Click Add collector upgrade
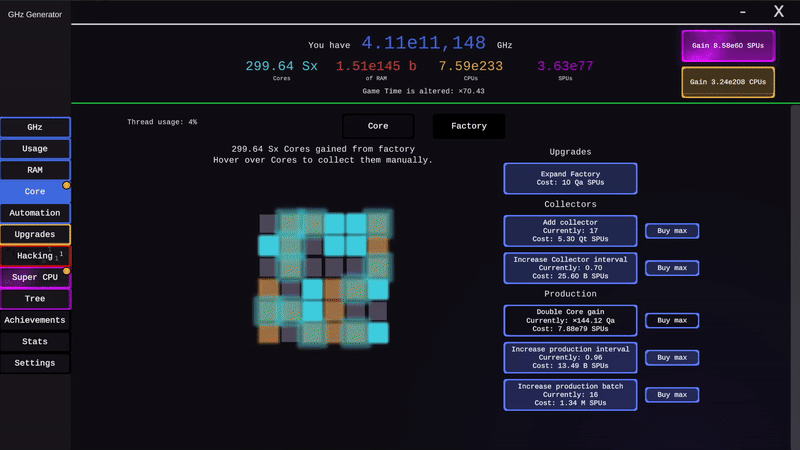800x450 pixels. (x=570, y=231)
